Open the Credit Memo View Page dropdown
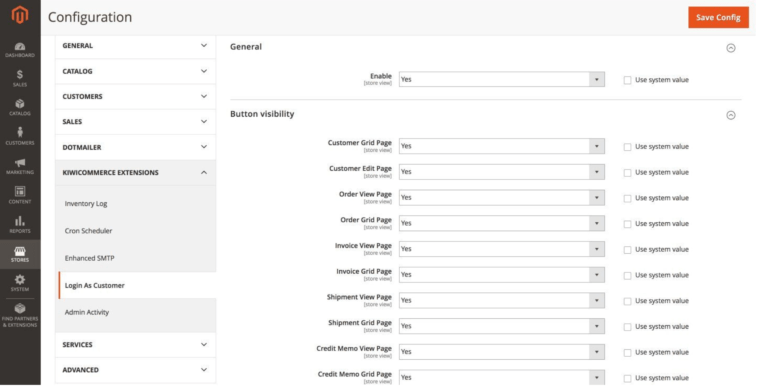The height and width of the screenshot is (388, 768). (x=502, y=352)
